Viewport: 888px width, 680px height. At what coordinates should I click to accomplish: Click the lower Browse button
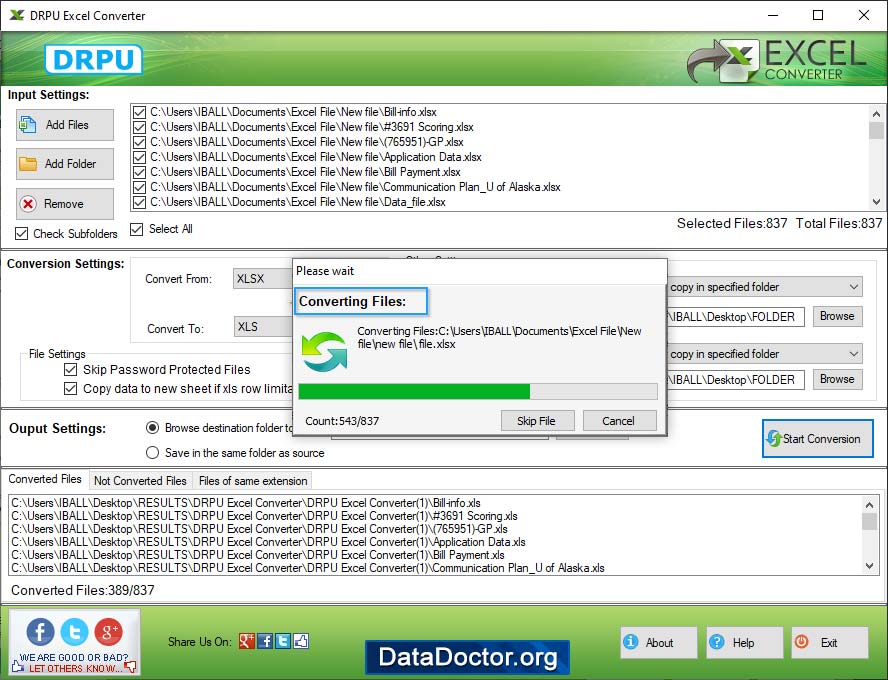coord(837,379)
